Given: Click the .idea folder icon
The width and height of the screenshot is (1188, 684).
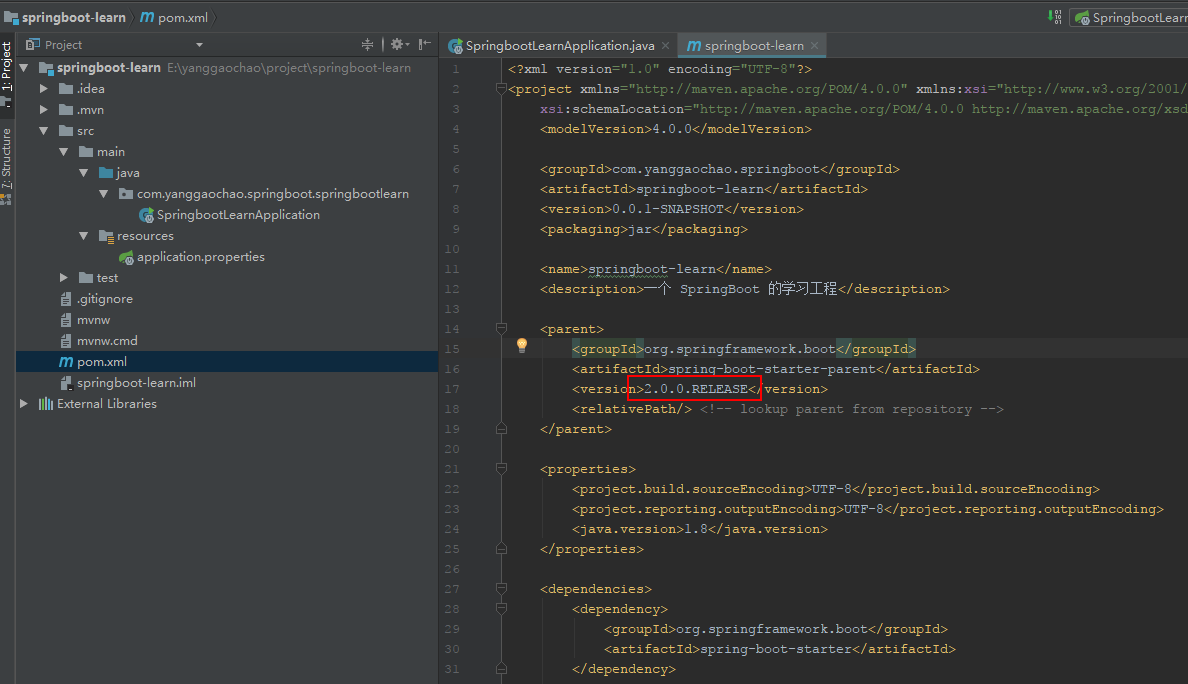Looking at the screenshot, I should tap(66, 89).
